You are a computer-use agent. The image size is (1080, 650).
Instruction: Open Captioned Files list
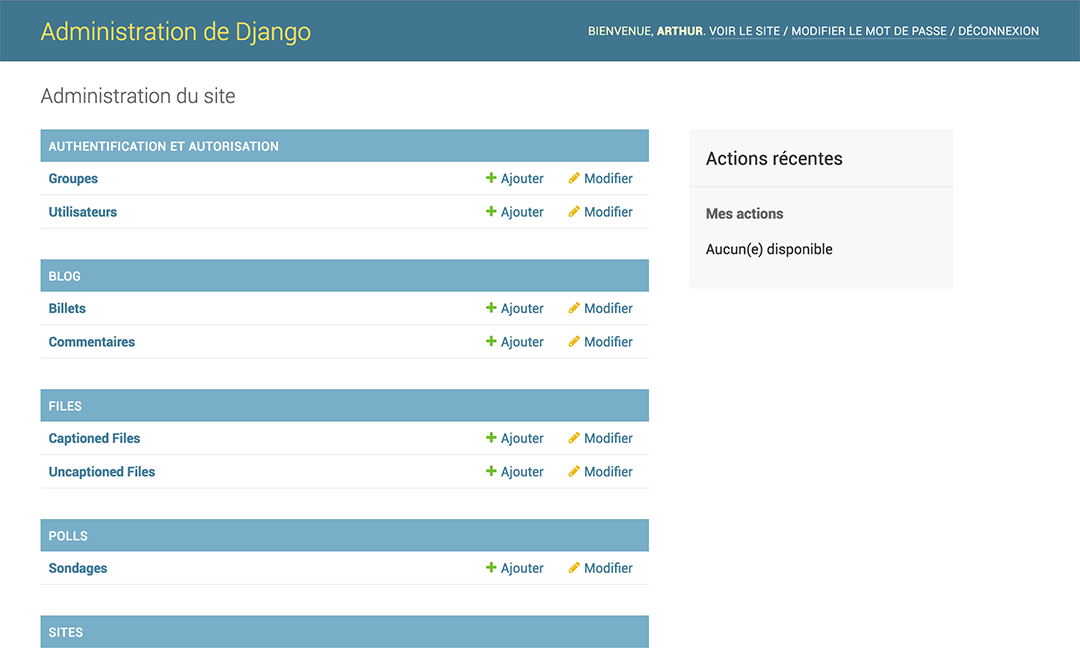click(x=94, y=439)
